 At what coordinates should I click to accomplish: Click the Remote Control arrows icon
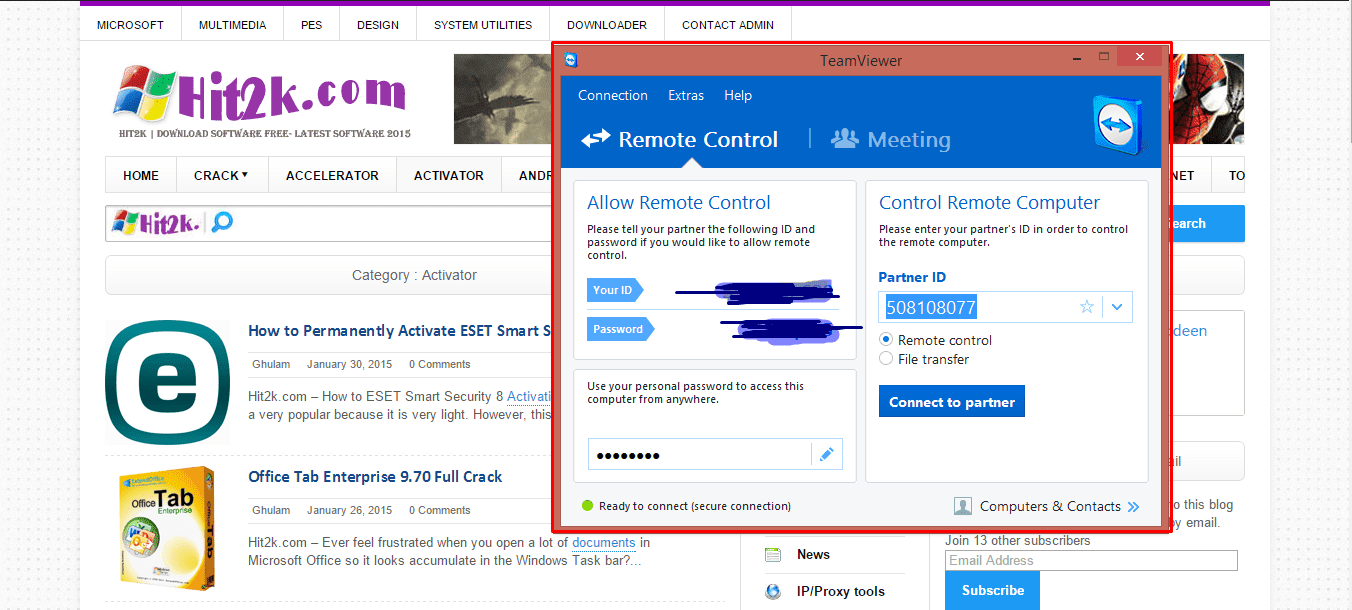pyautogui.click(x=597, y=139)
